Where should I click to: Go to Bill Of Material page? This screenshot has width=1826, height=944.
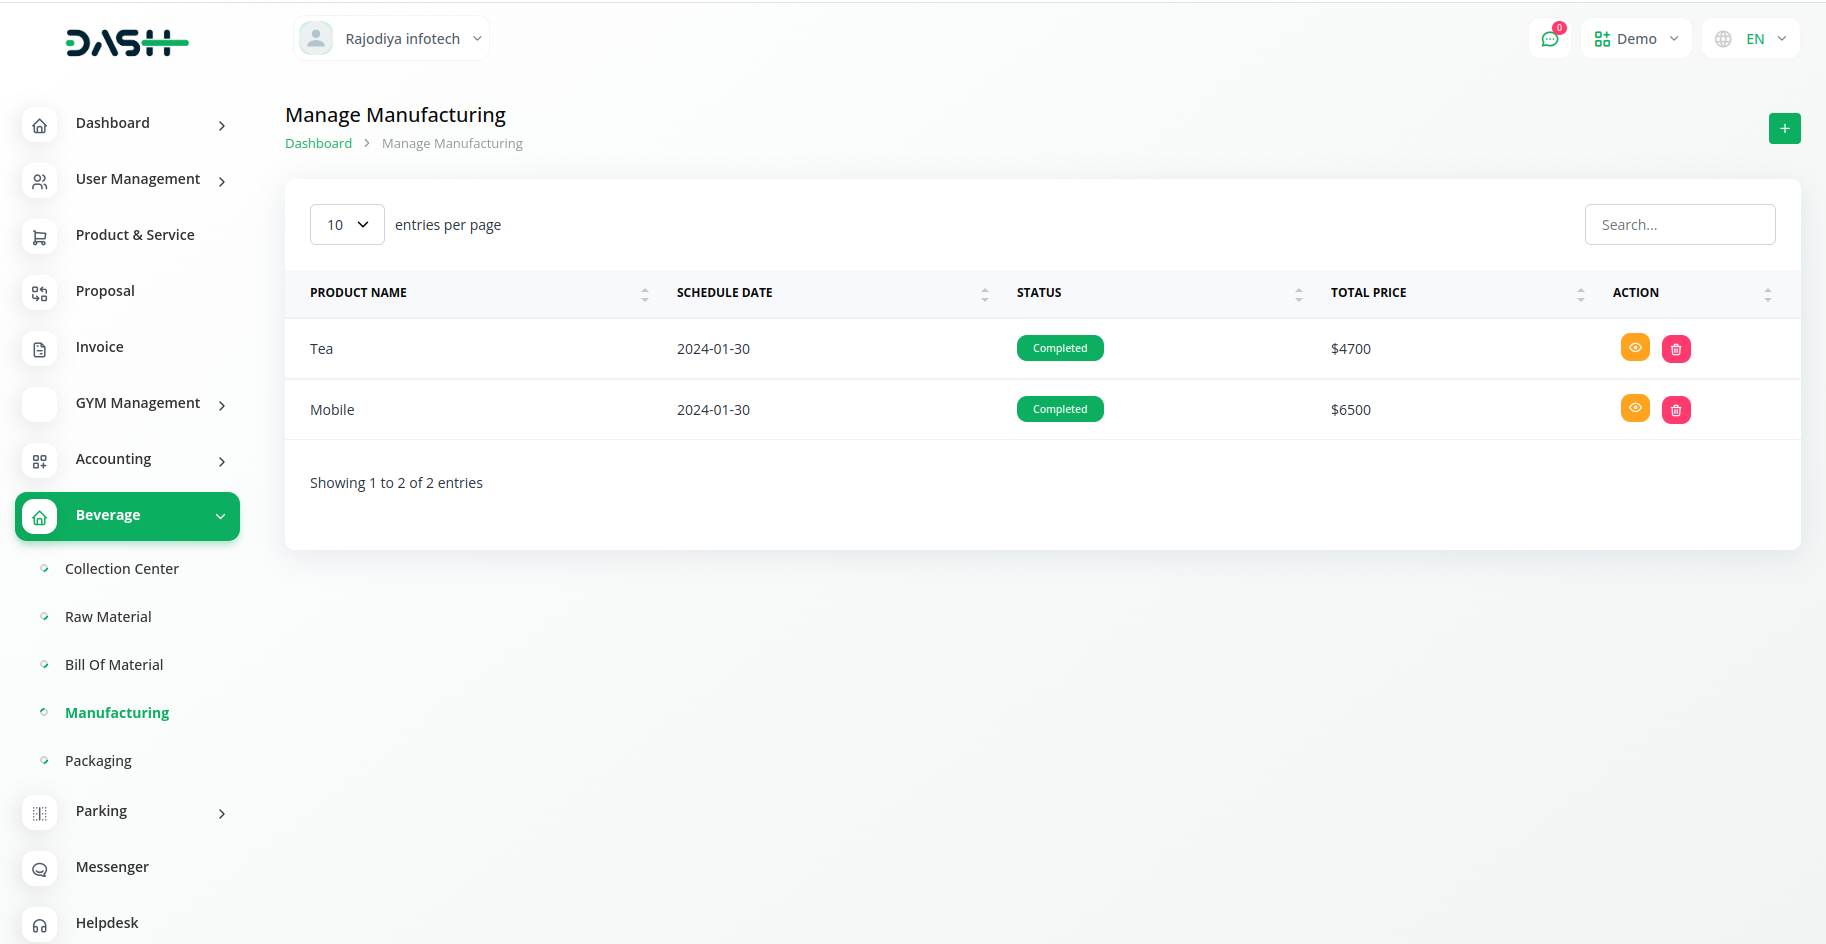pyautogui.click(x=114, y=665)
